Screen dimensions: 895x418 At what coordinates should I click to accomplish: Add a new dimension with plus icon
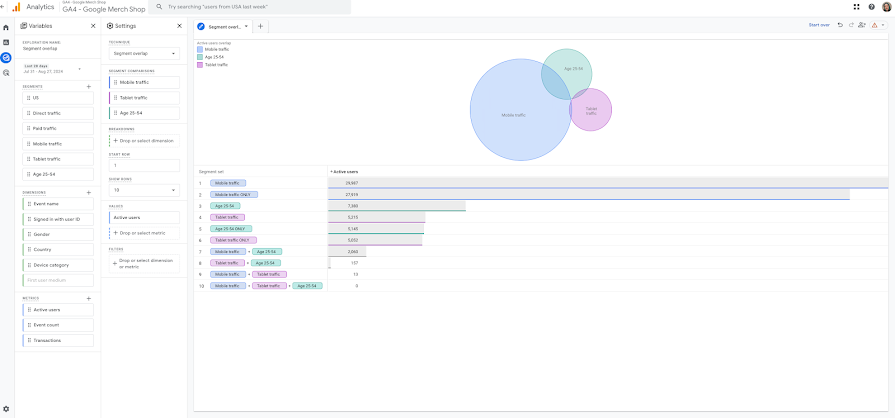point(88,193)
